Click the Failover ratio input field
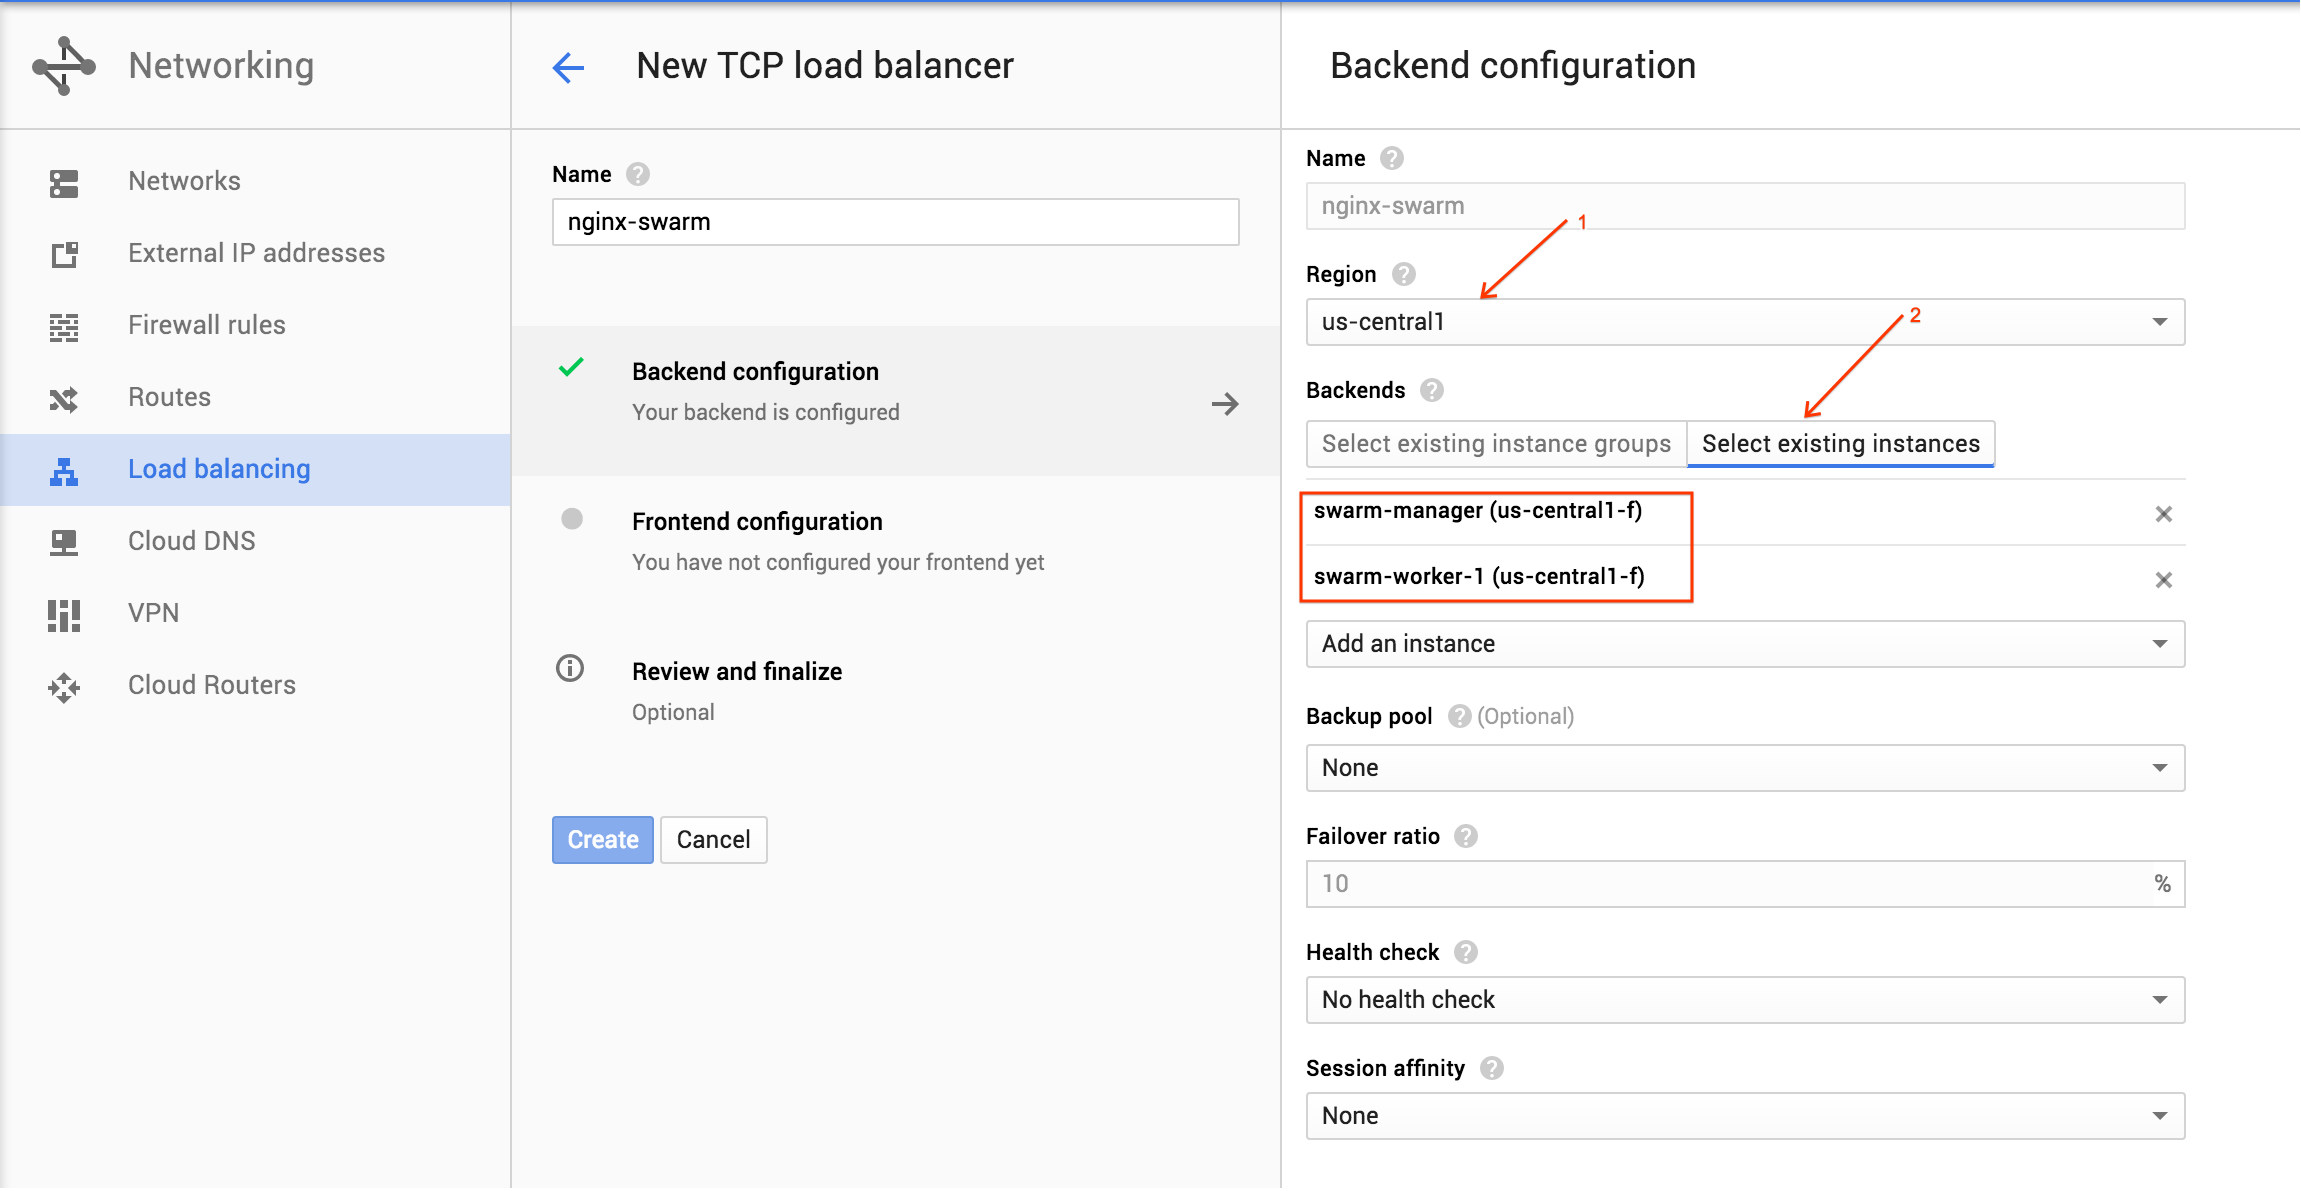 pyautogui.click(x=1745, y=884)
